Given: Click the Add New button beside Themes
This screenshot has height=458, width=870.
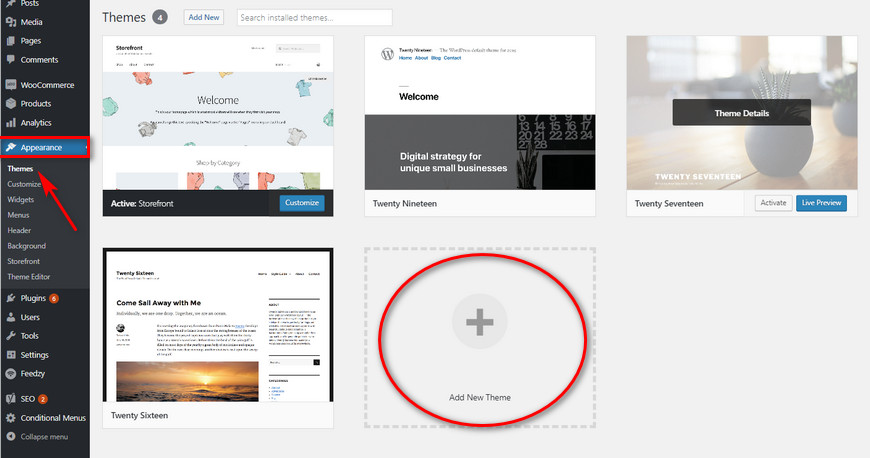Looking at the screenshot, I should click(204, 17).
